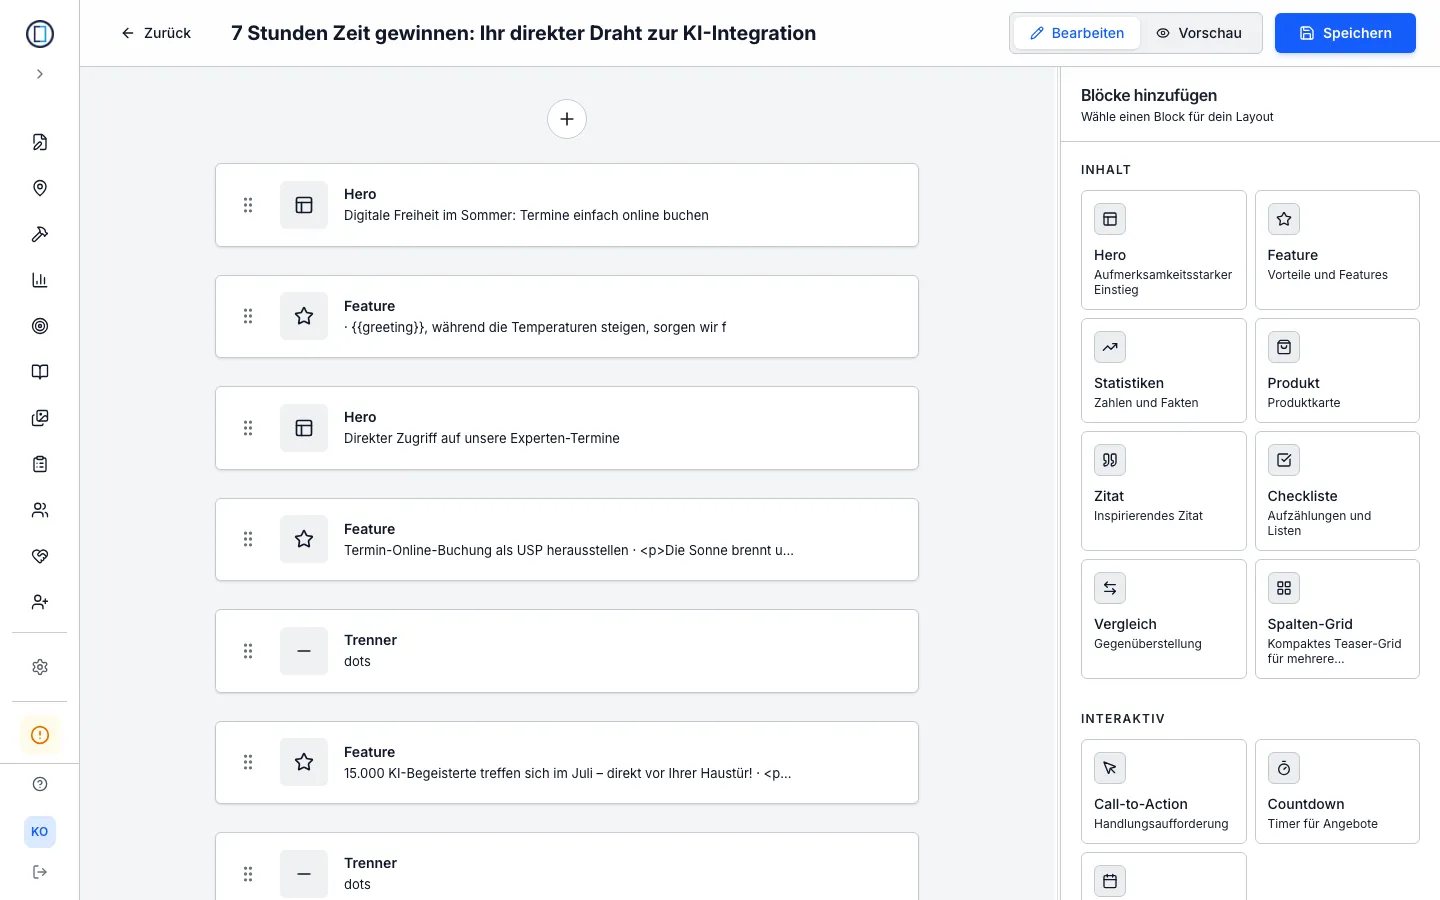Grab drag handle of the upper Trenner block
This screenshot has height=900, width=1440.
pos(248,651)
